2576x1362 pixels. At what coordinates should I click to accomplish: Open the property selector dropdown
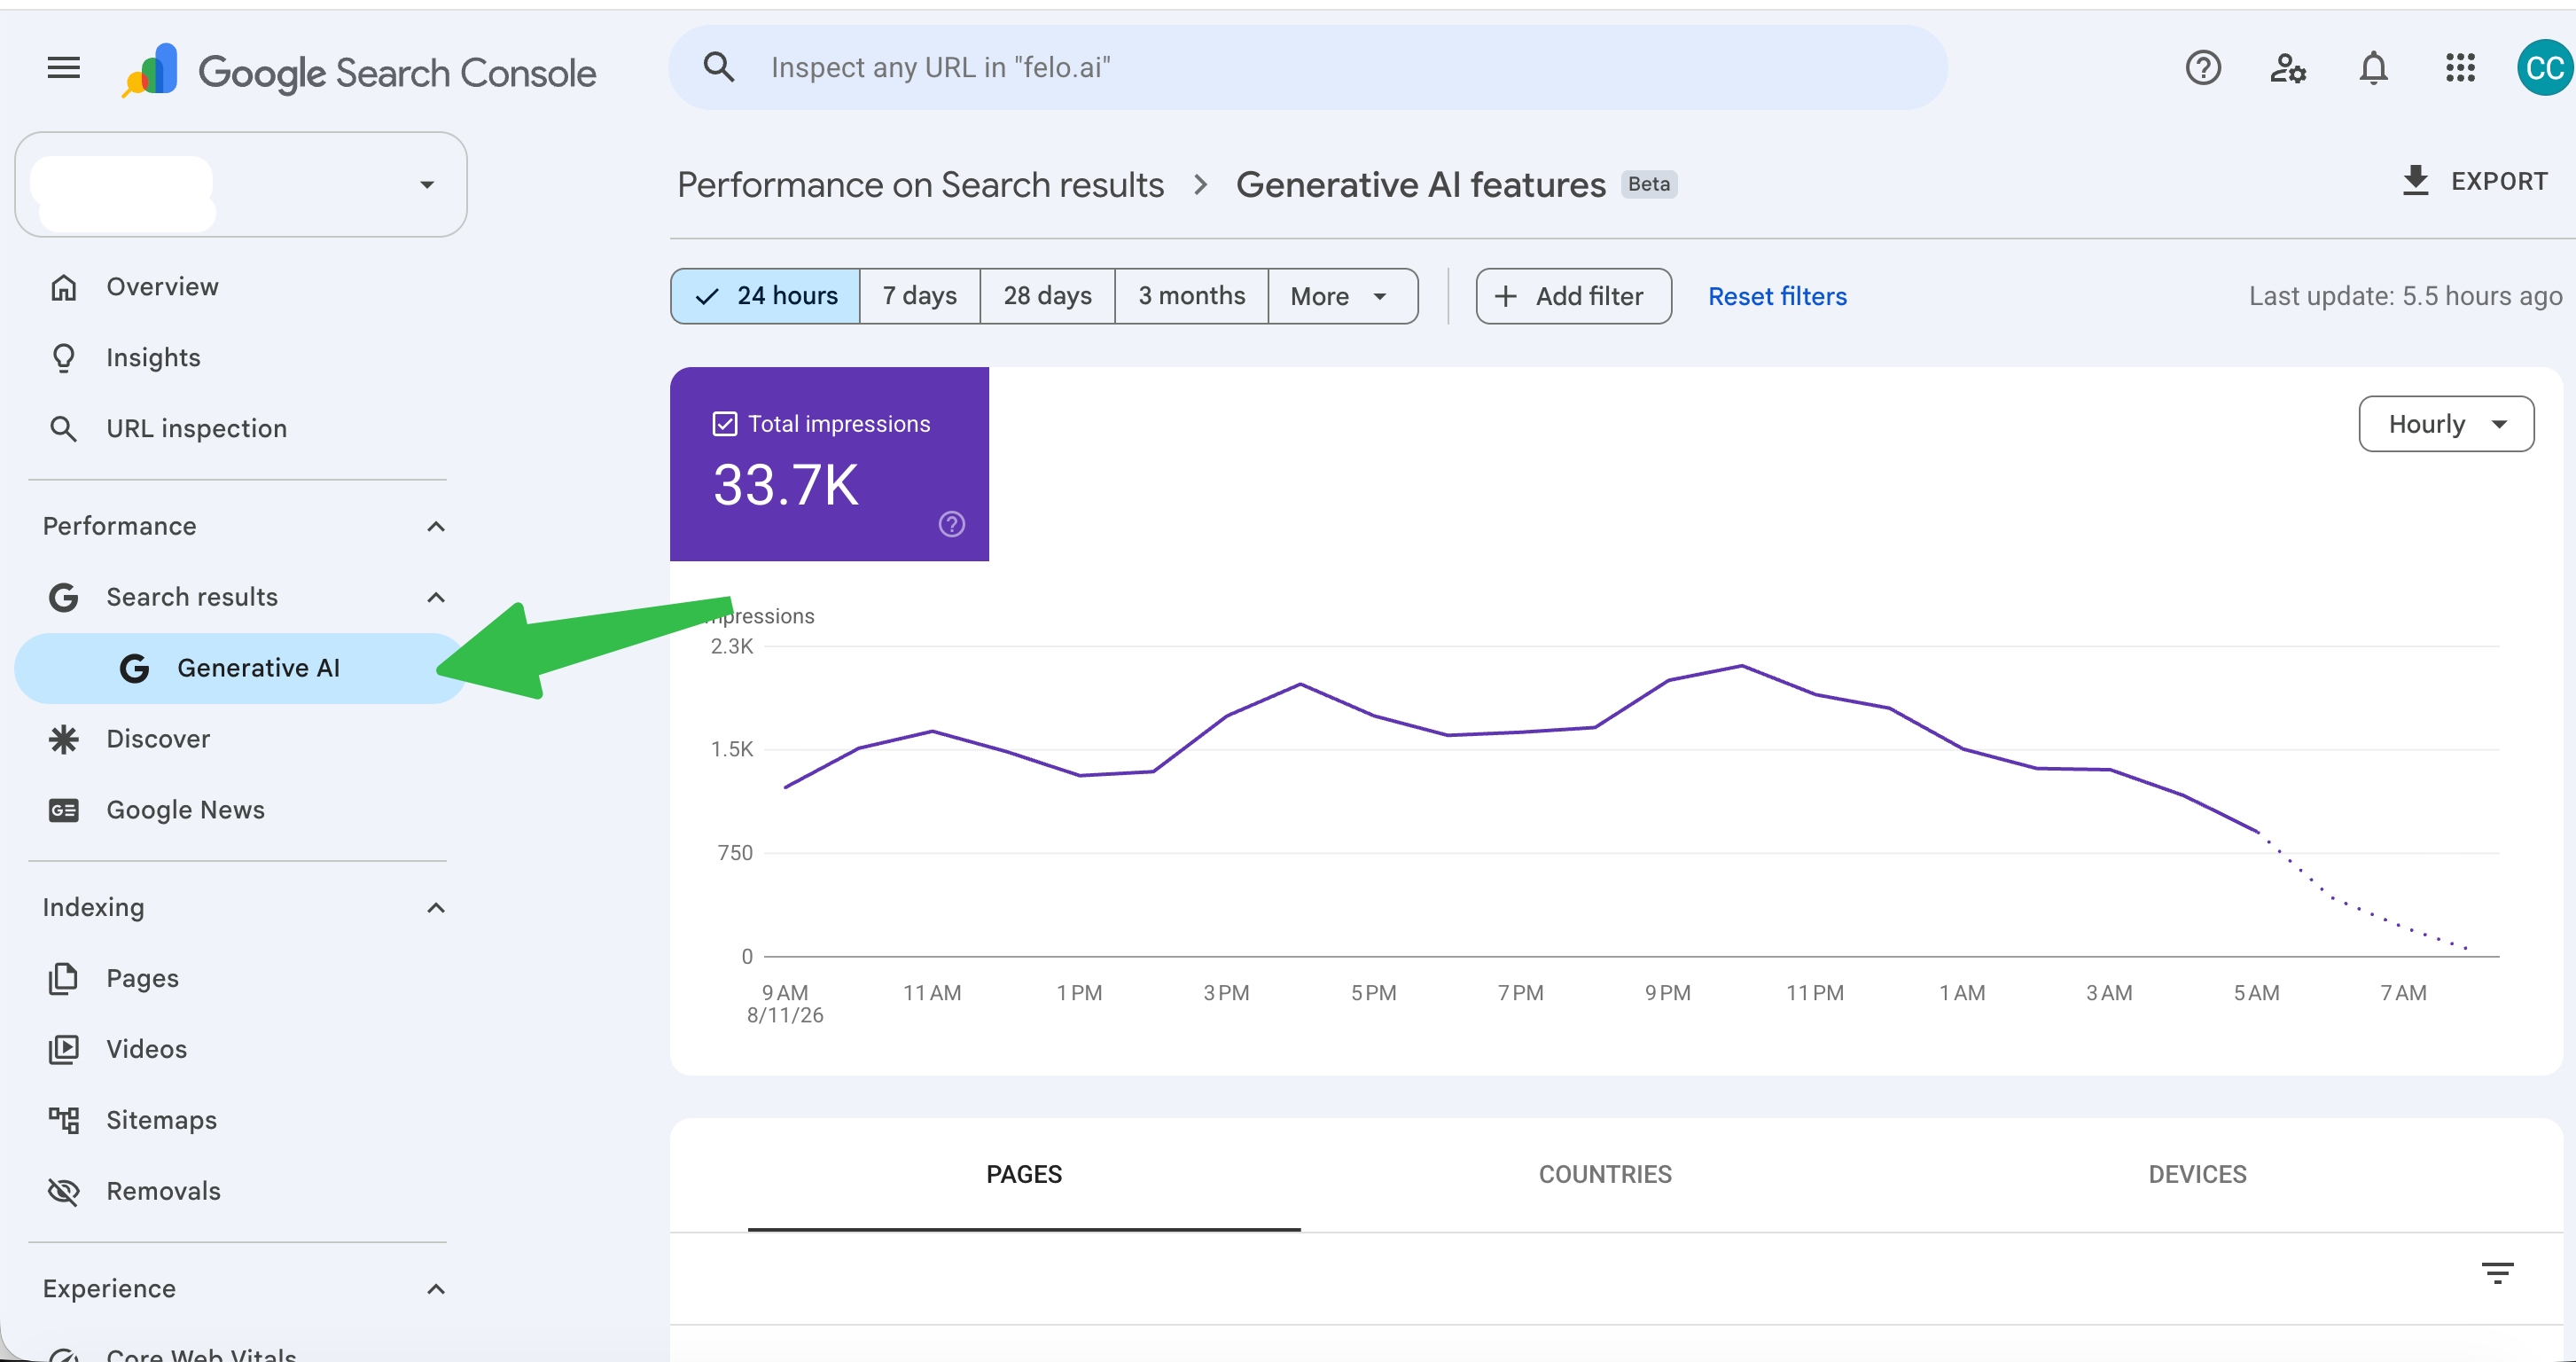point(240,184)
